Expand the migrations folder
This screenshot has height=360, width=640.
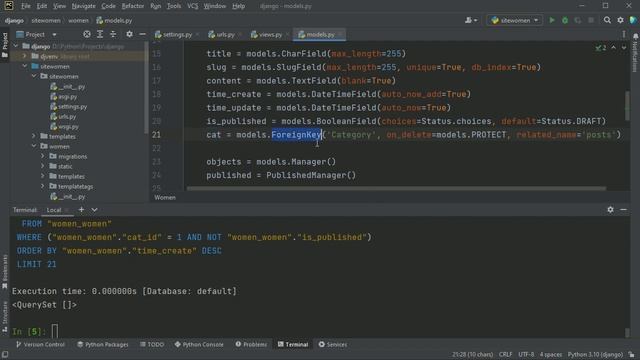tap(42, 156)
